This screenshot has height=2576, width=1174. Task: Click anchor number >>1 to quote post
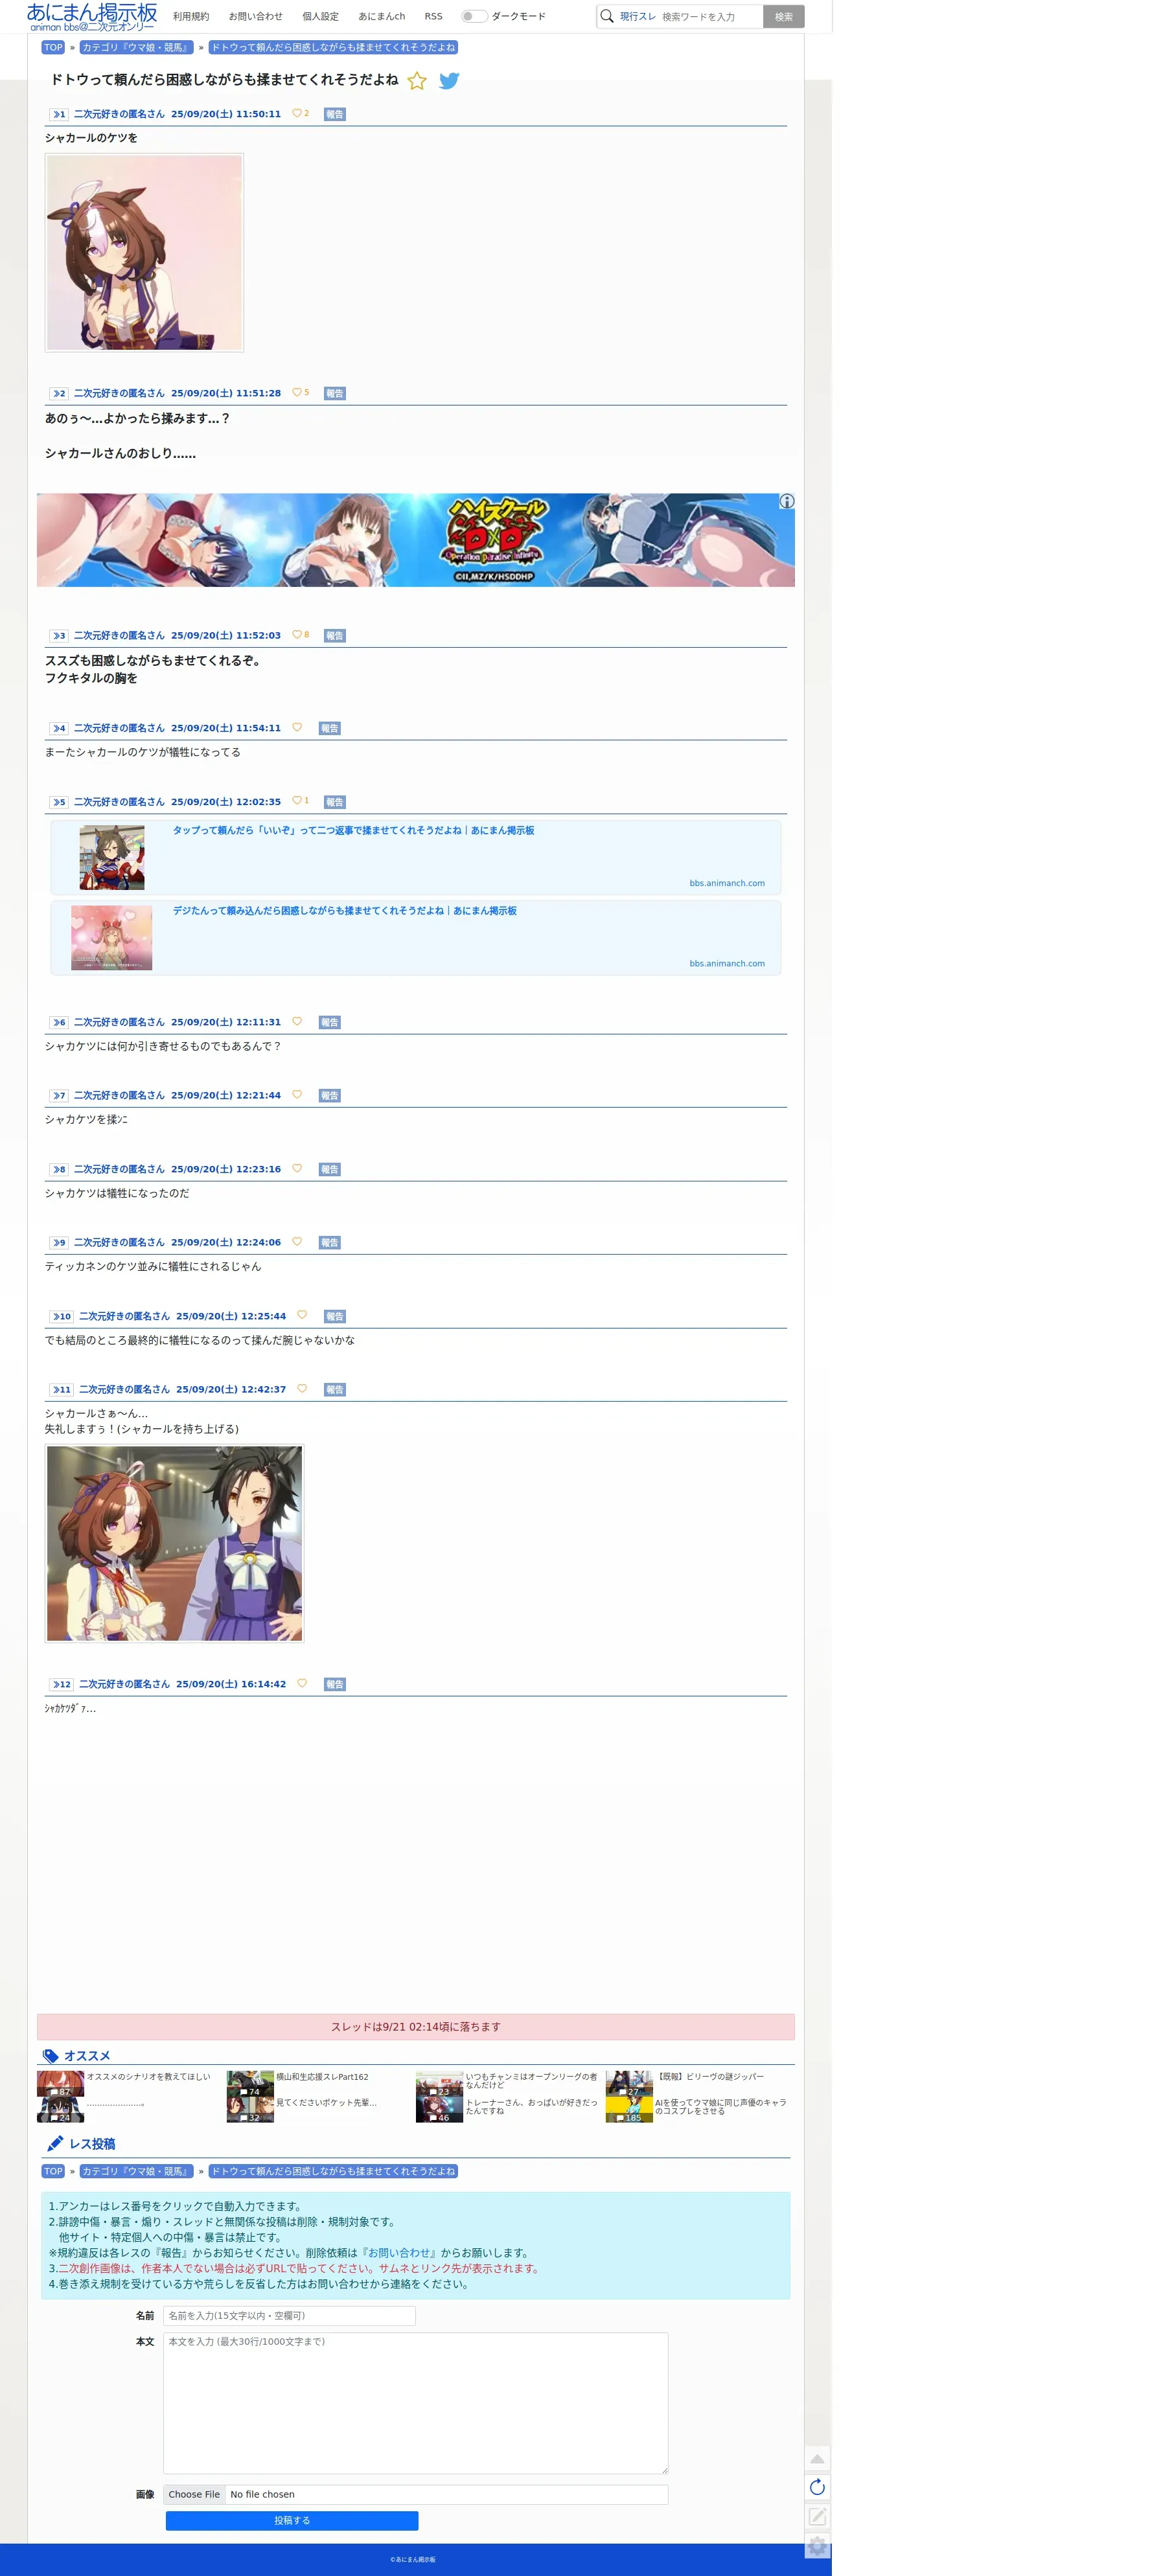[x=59, y=114]
